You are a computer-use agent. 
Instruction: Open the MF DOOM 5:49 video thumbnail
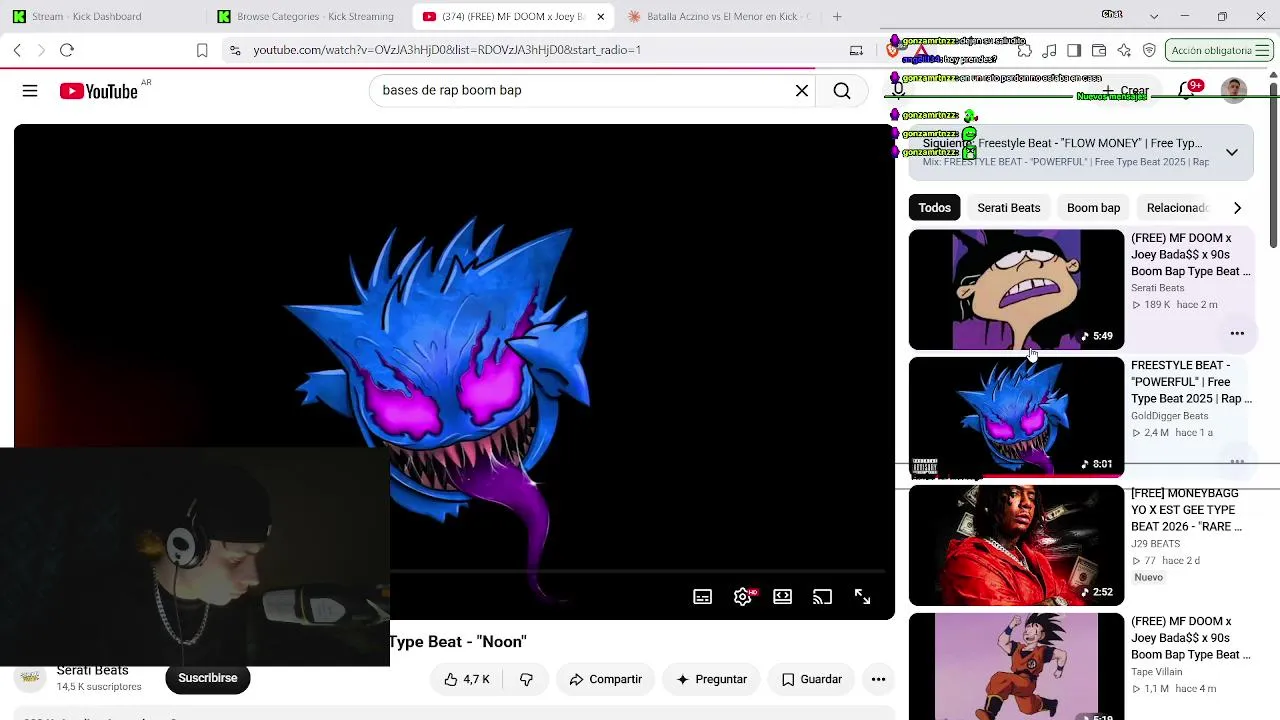coord(1016,290)
